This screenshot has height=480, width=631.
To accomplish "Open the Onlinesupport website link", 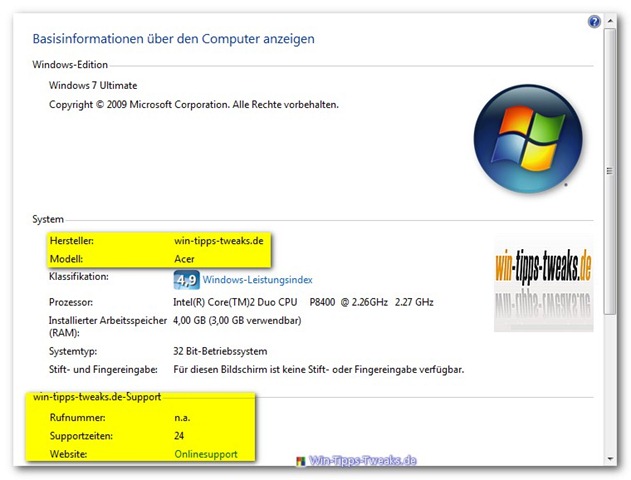I will point(206,454).
